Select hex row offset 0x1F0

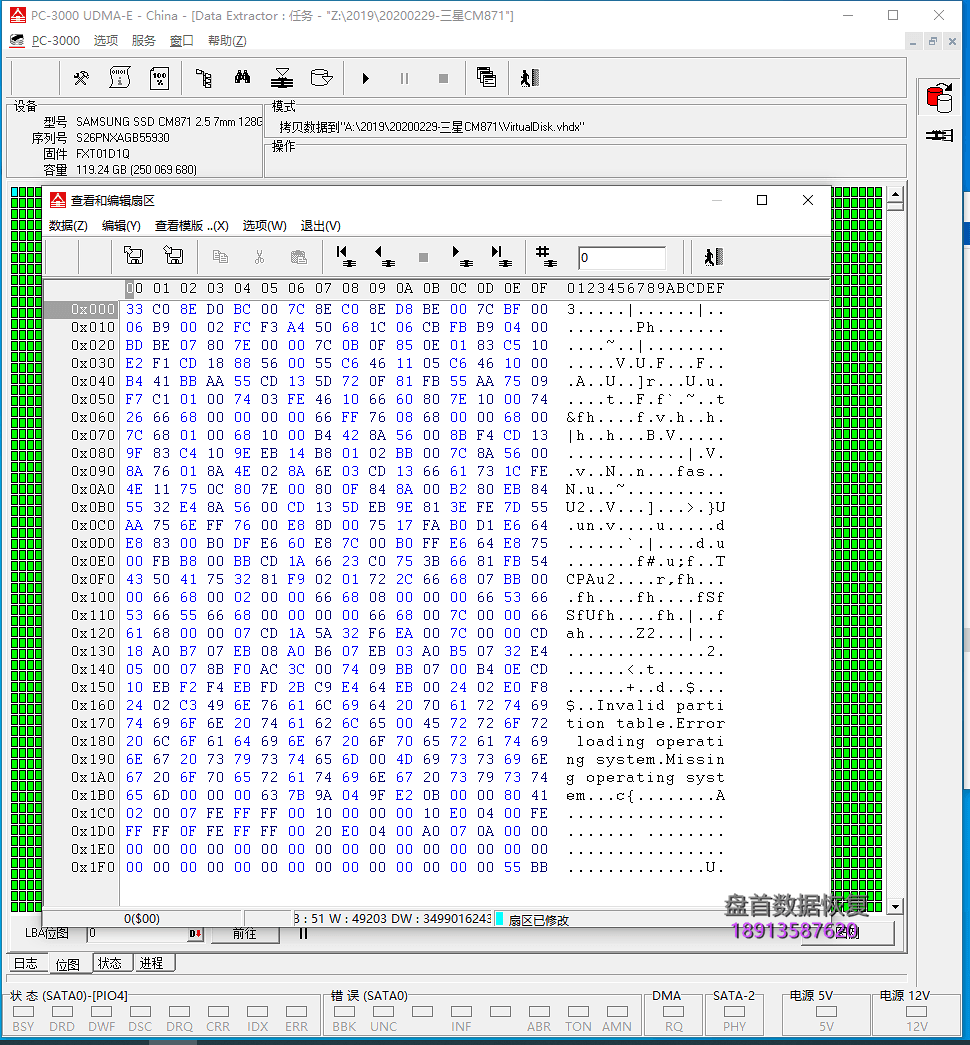coord(93,867)
